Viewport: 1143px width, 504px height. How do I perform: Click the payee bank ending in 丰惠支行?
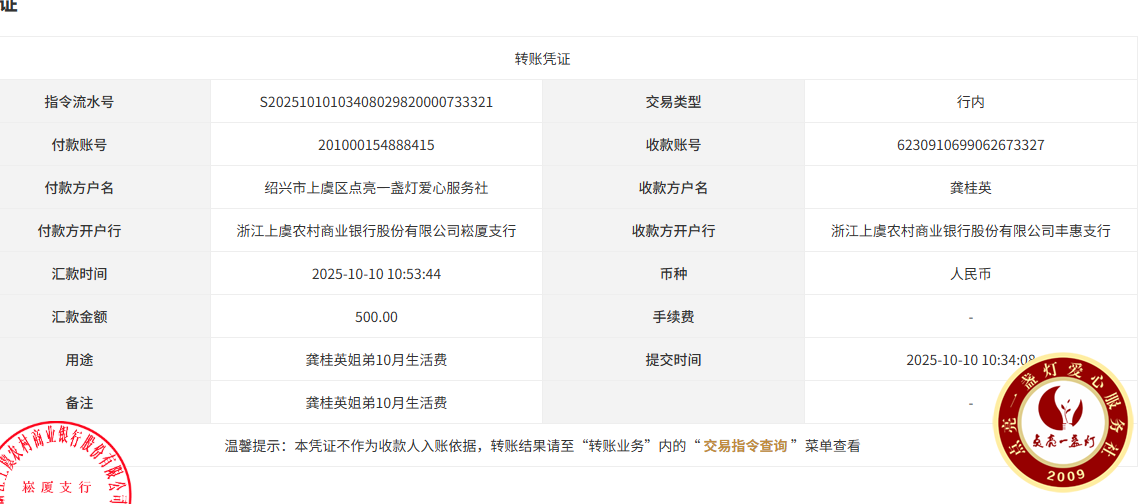(970, 231)
